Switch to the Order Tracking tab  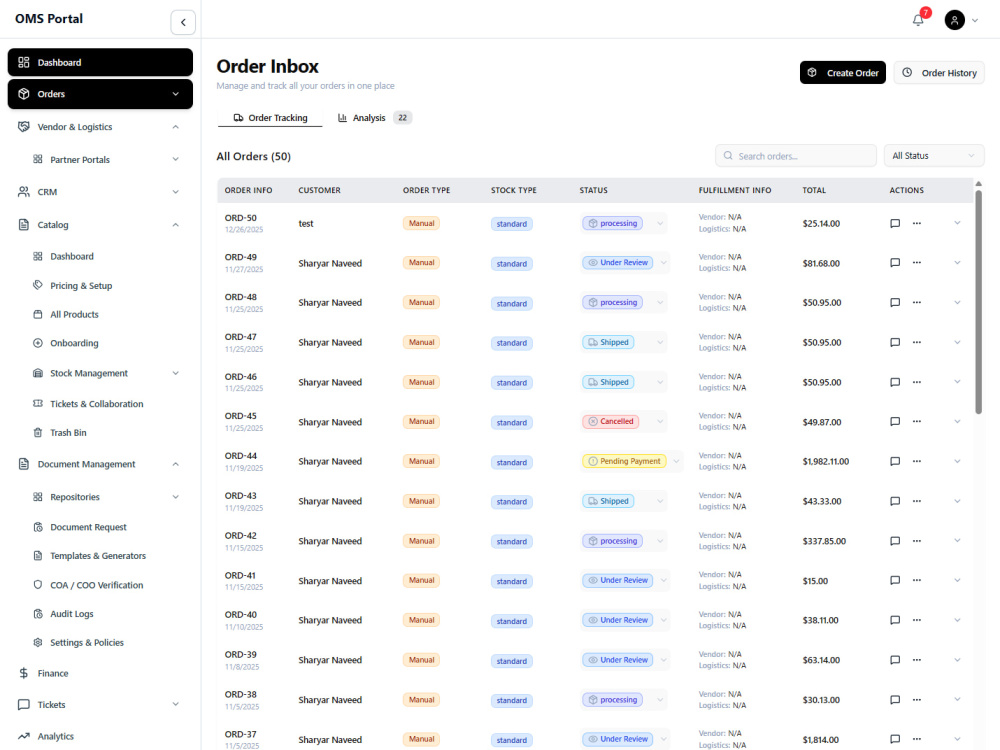[270, 118]
